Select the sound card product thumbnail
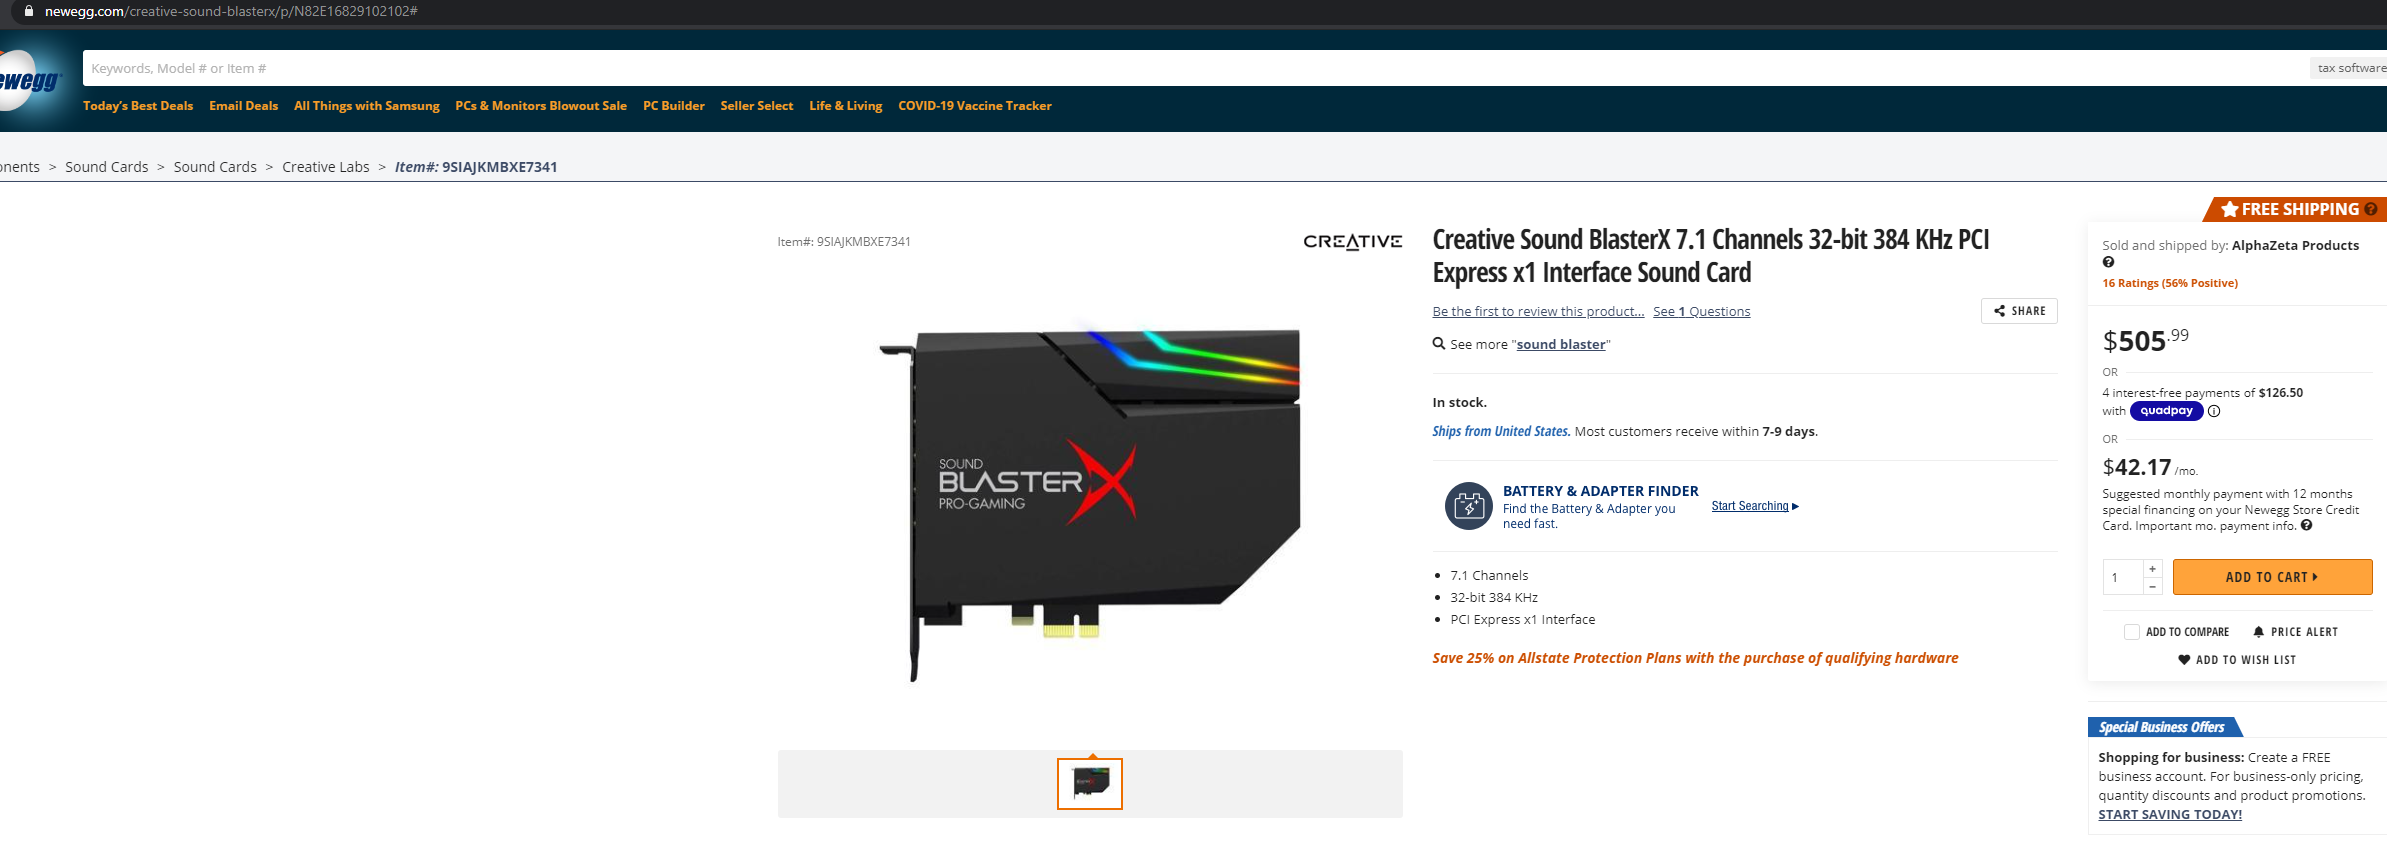 click(x=1090, y=783)
